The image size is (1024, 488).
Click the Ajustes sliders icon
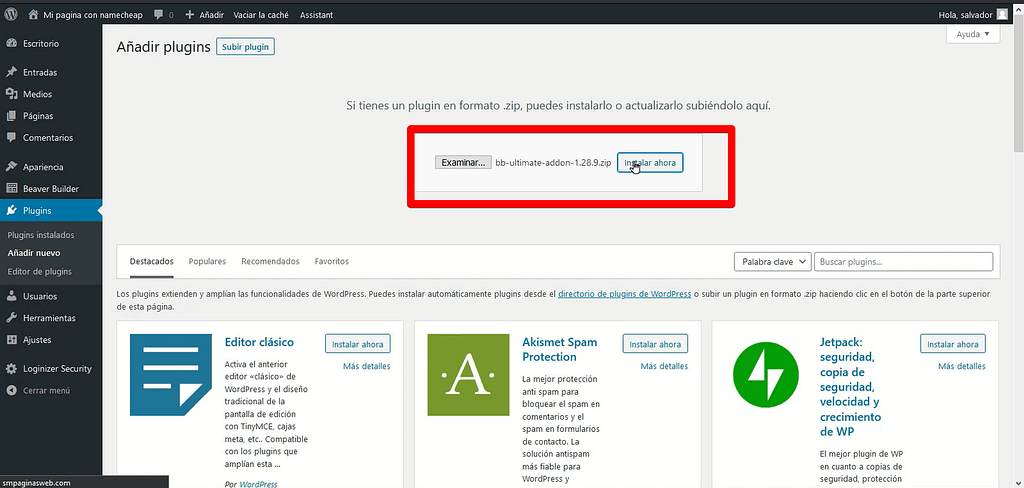pos(11,340)
